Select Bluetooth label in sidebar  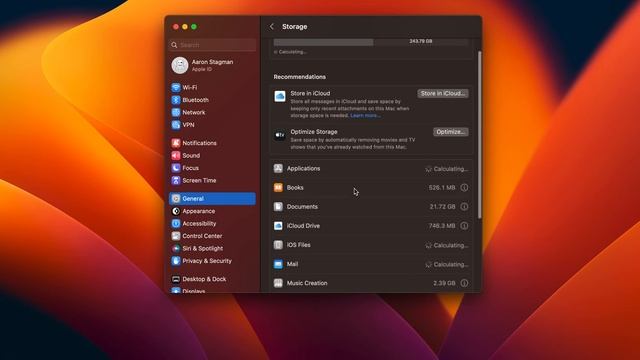click(x=196, y=100)
